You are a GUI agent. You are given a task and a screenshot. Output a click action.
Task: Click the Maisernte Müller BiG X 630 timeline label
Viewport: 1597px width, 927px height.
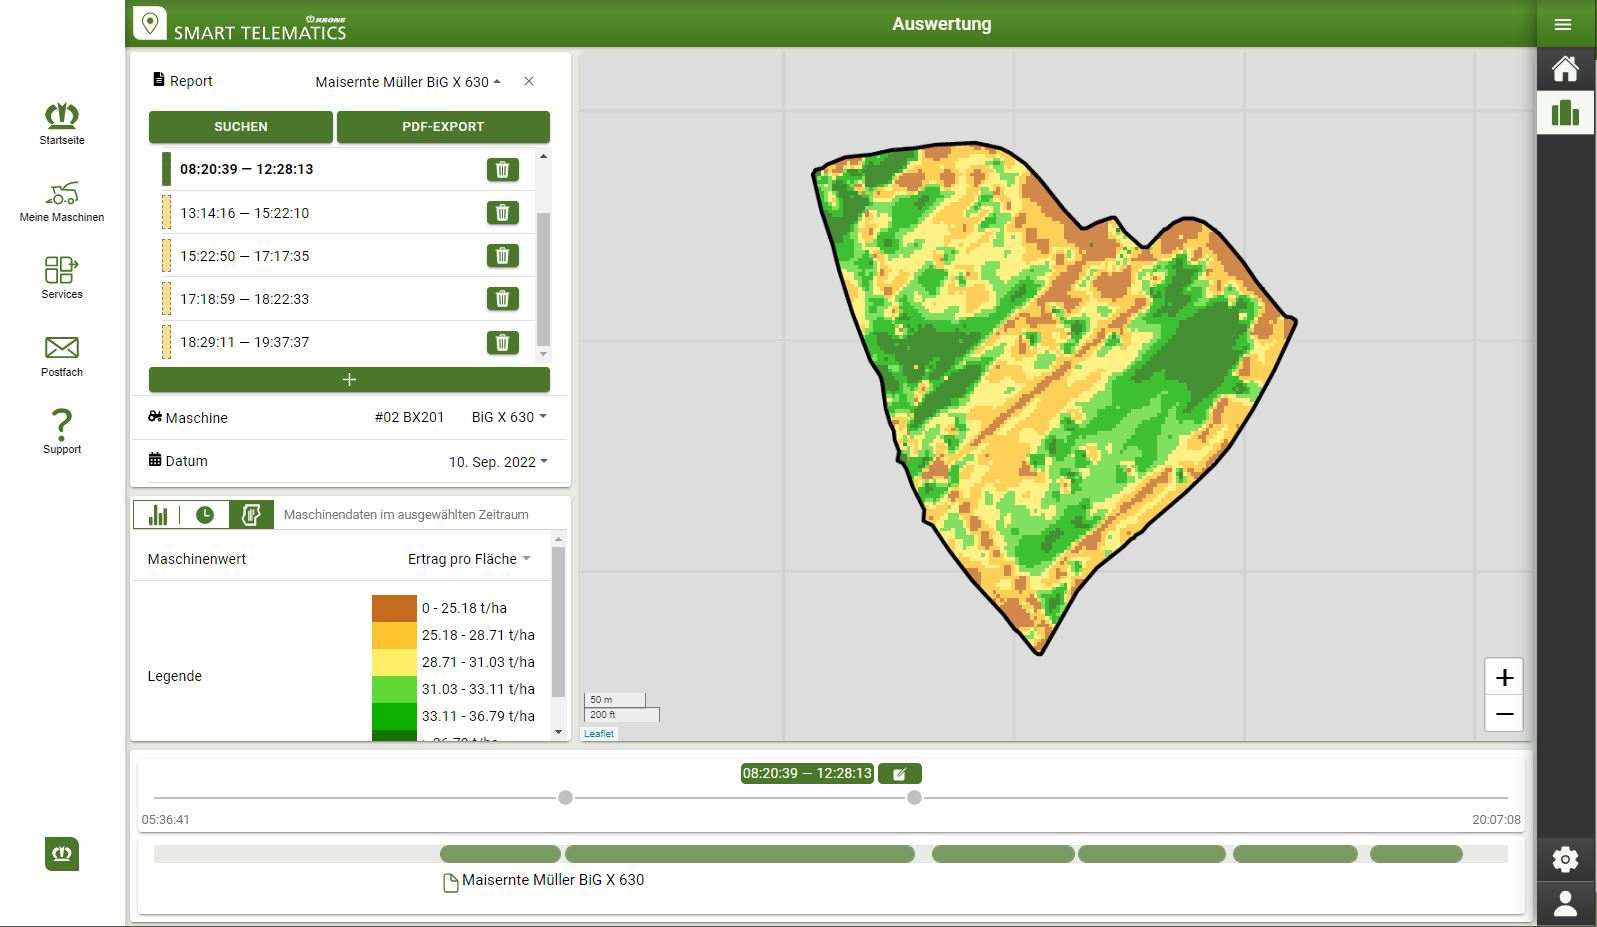coord(553,880)
